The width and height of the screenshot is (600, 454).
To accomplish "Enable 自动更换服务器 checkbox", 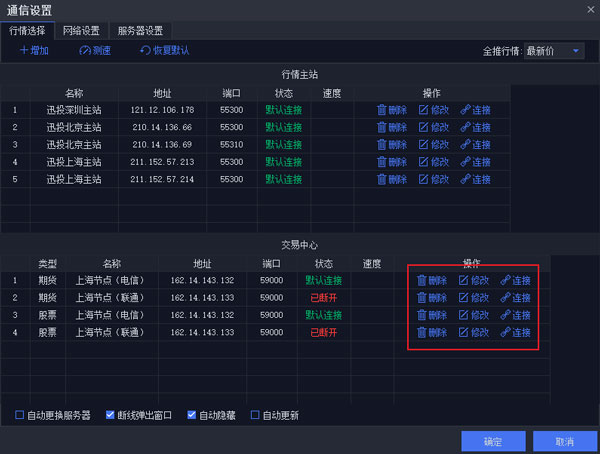I will [x=20, y=415].
